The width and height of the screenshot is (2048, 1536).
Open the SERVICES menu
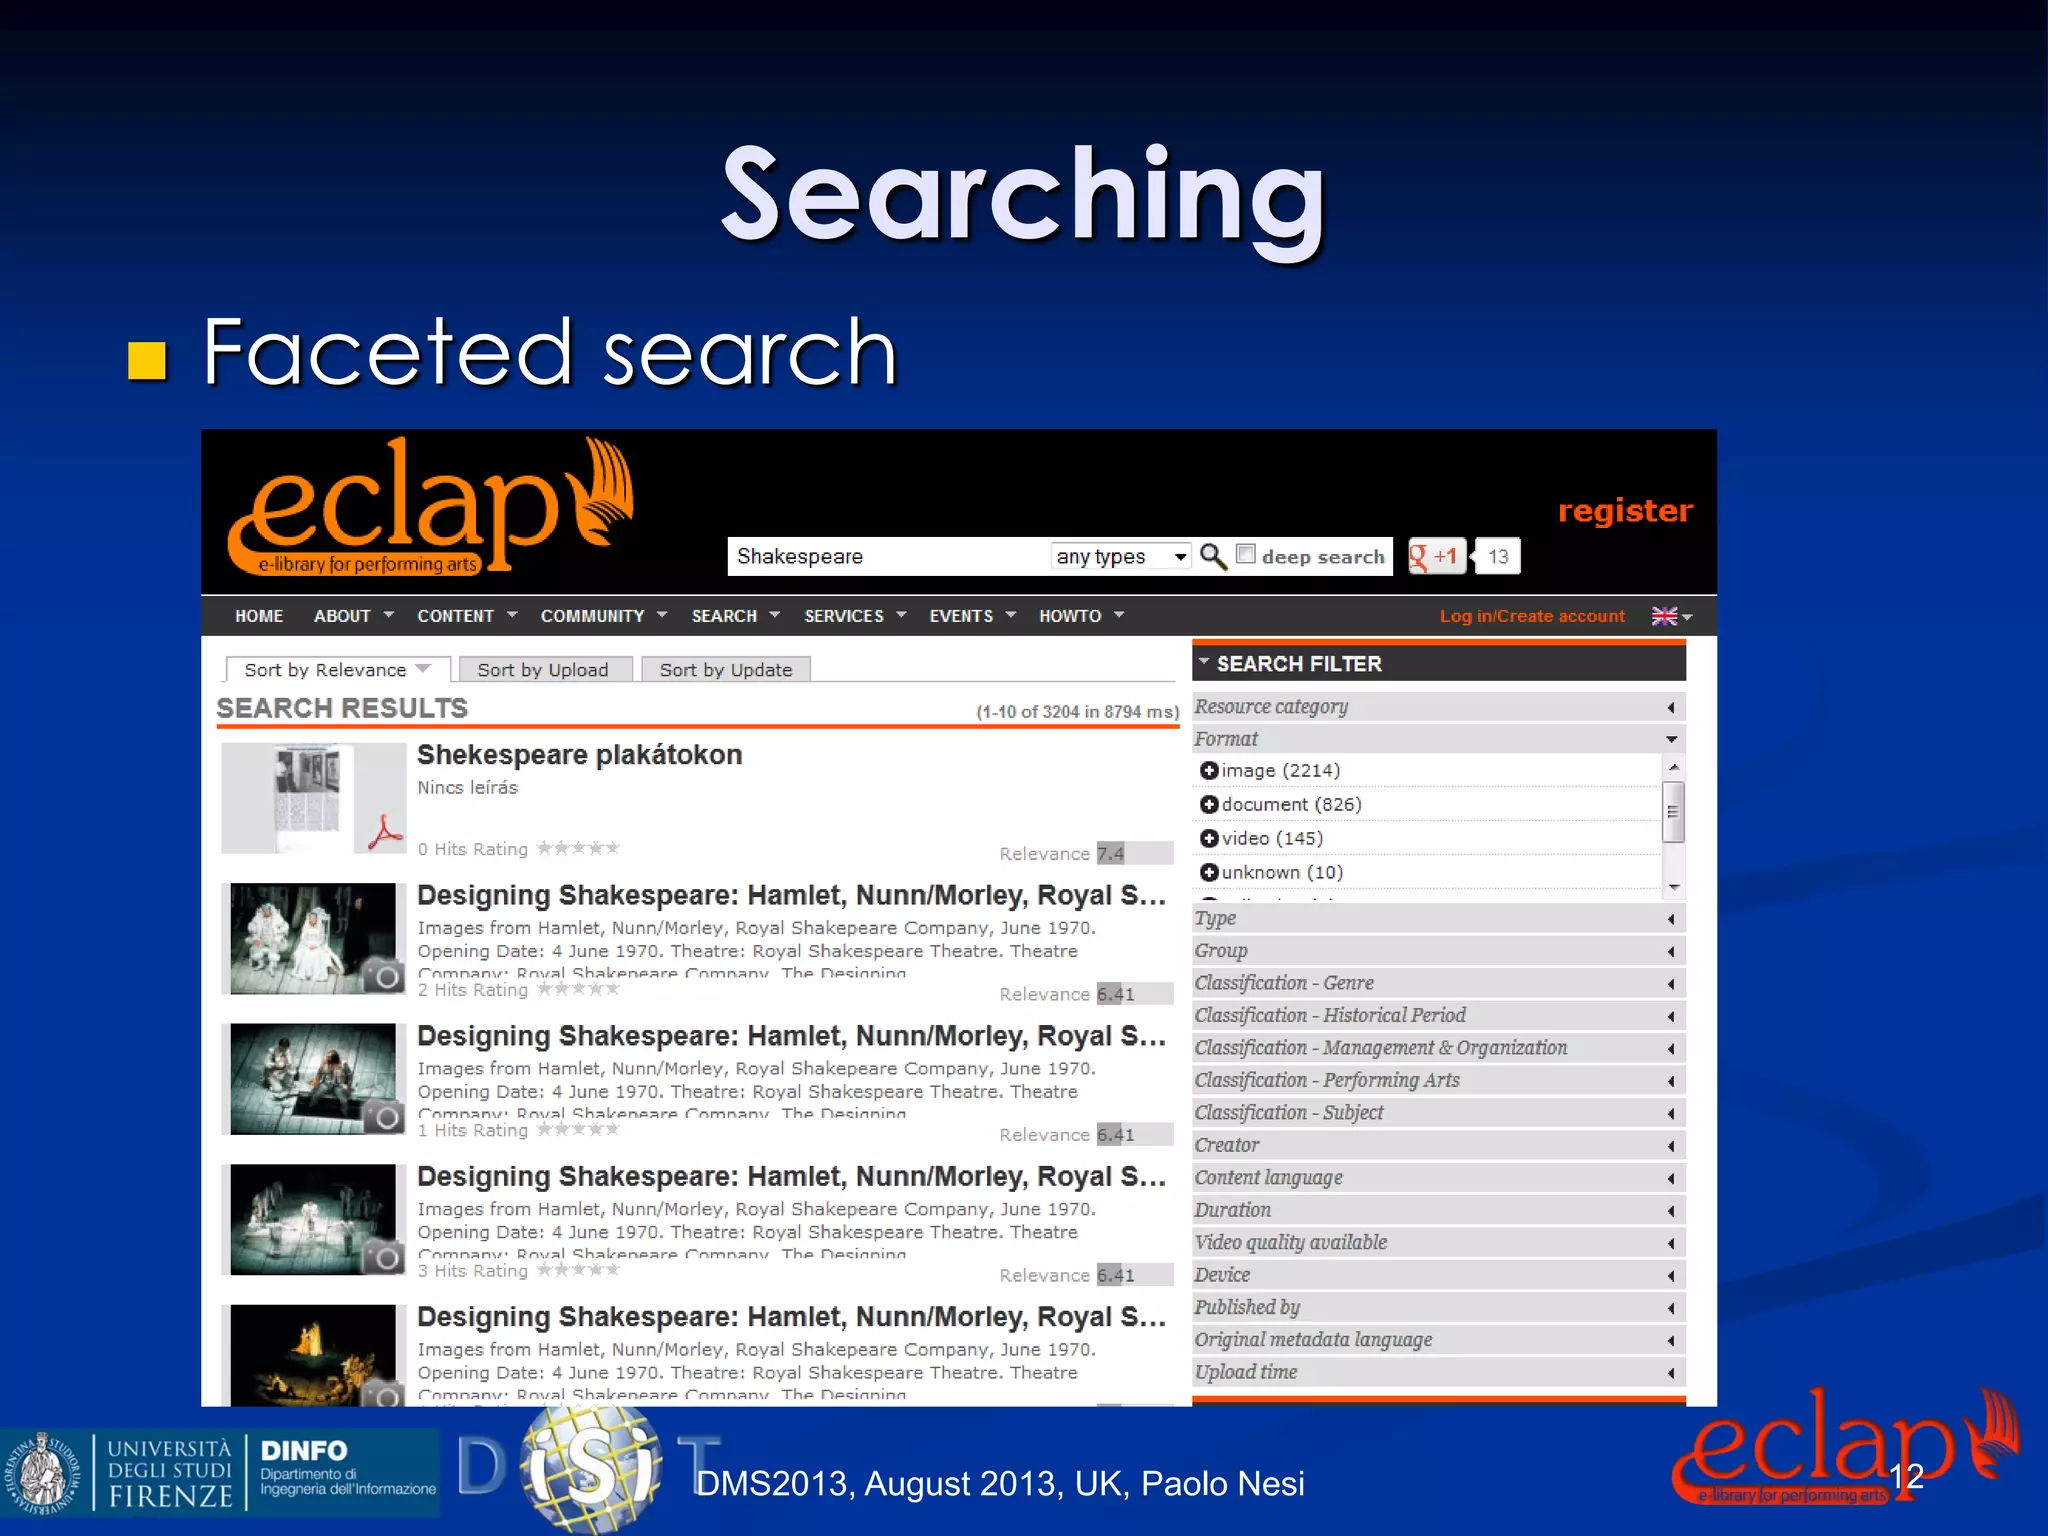(x=855, y=616)
